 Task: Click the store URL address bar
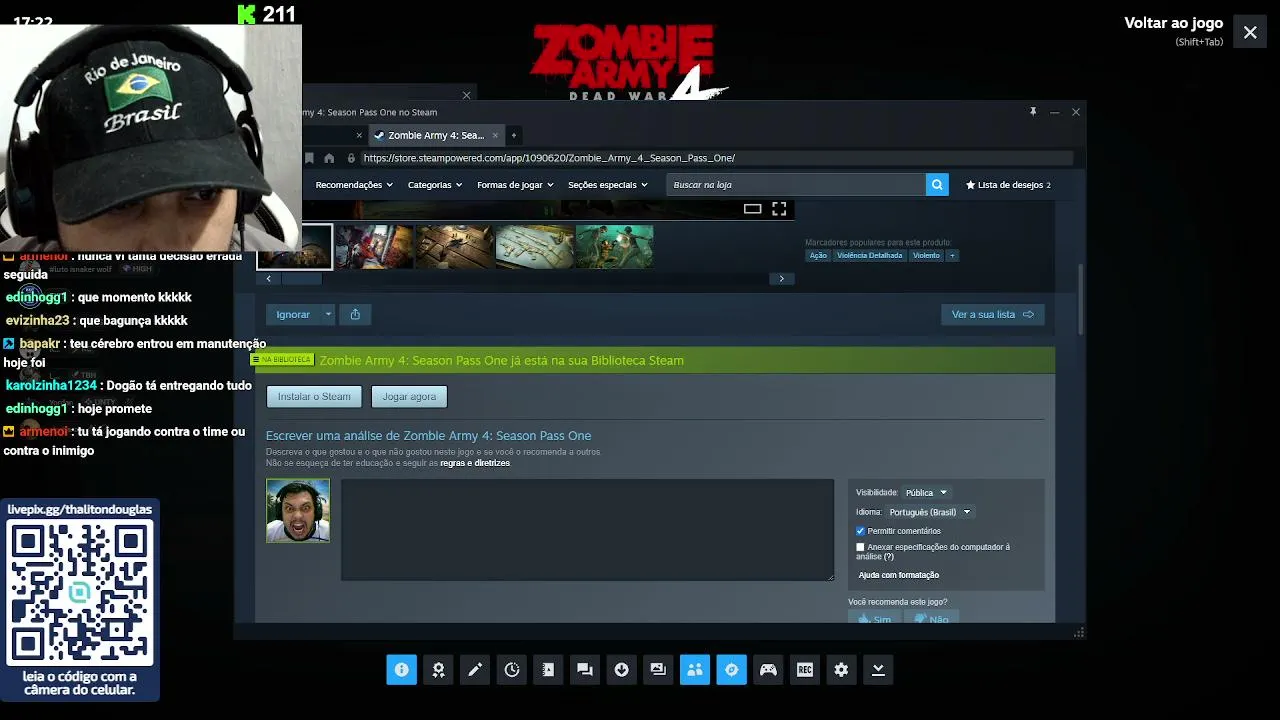(x=716, y=158)
